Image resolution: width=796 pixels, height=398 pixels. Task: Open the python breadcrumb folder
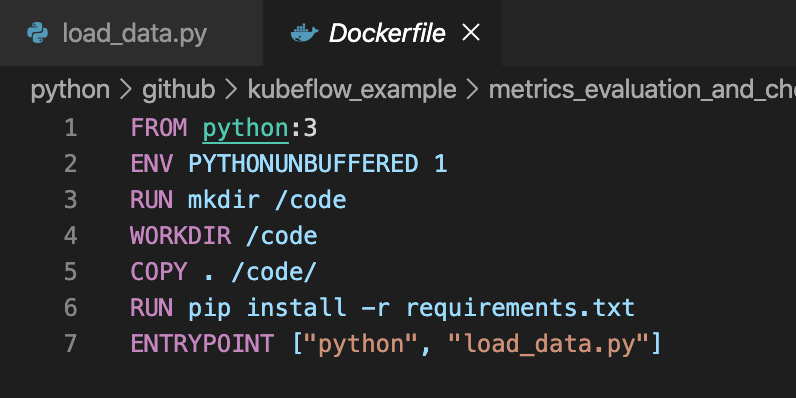70,90
